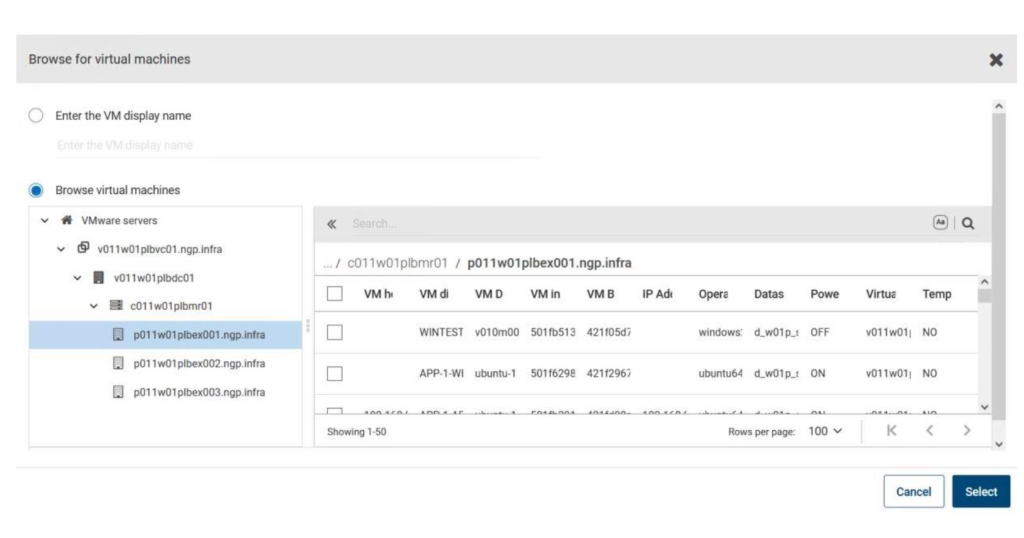This screenshot has width=1024, height=538.
Task: Click the VMware servers home icon
Action: point(67,220)
